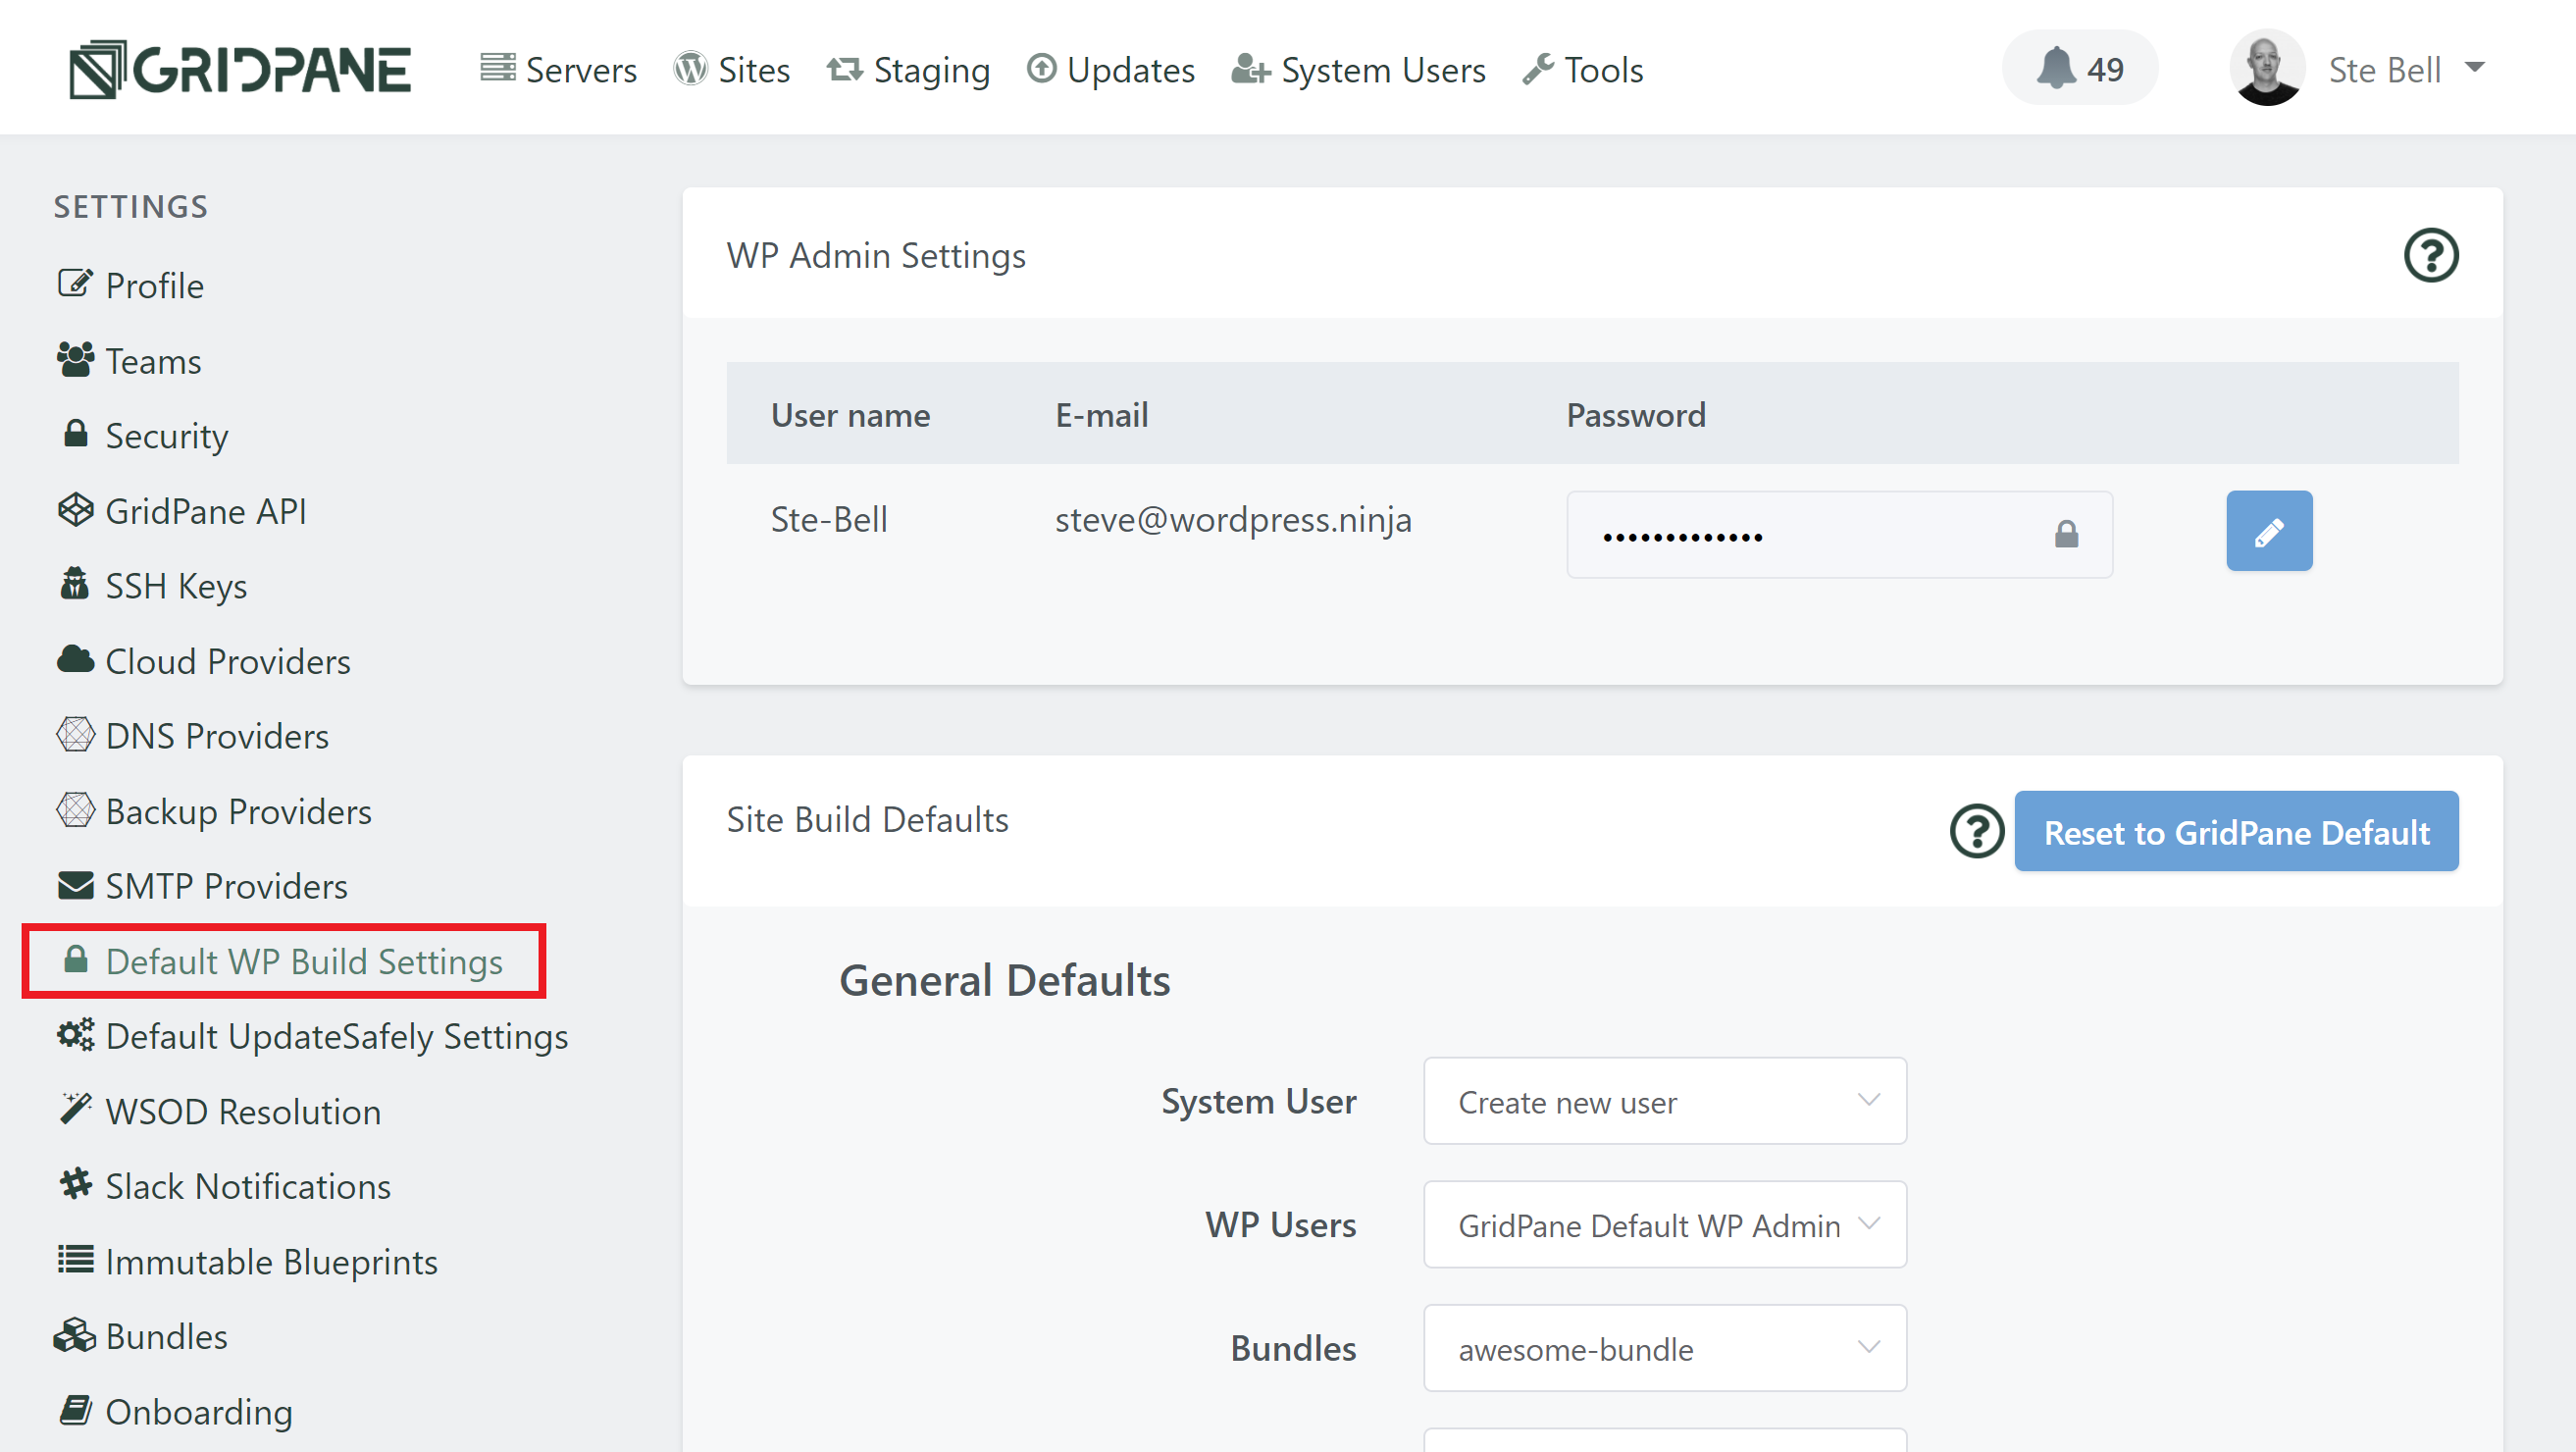Click the Teams people icon
The image size is (2576, 1452).
point(75,359)
